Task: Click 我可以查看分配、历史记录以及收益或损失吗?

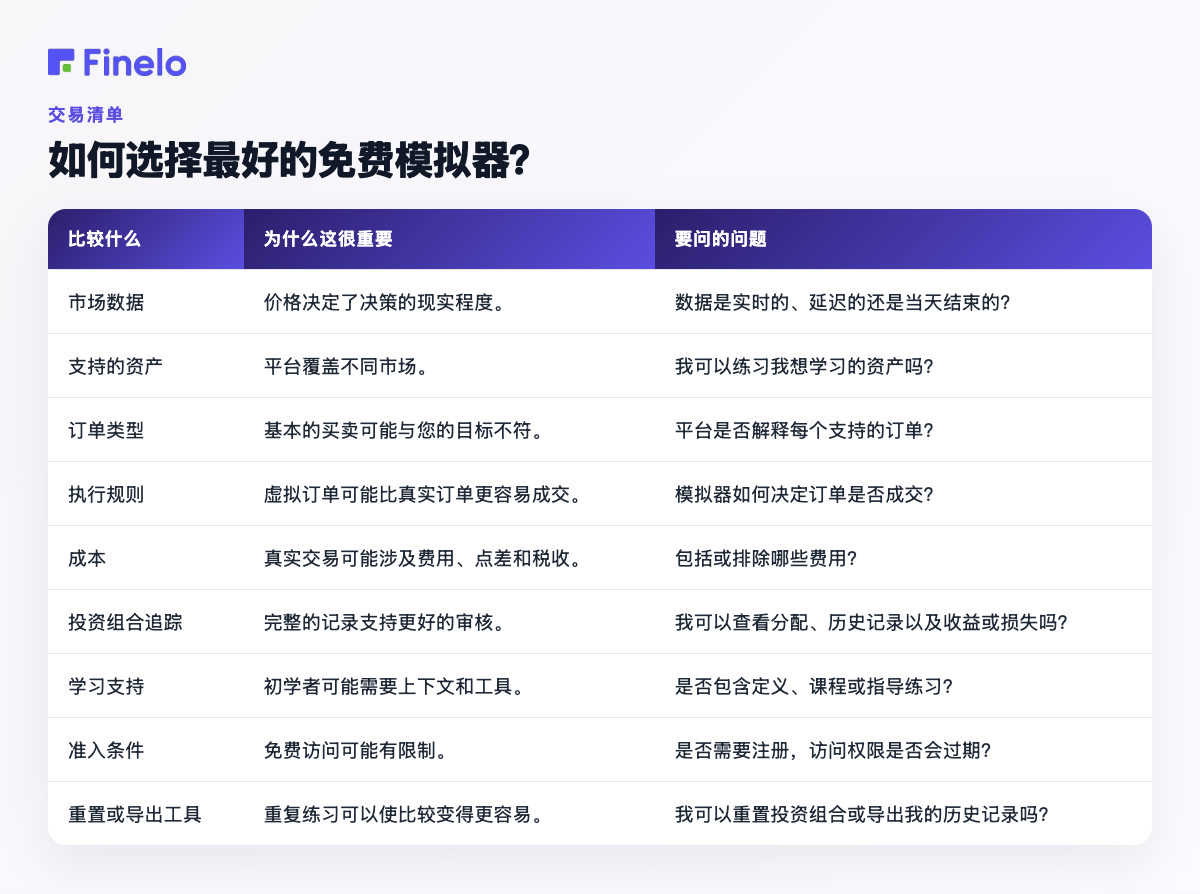Action: pos(871,622)
